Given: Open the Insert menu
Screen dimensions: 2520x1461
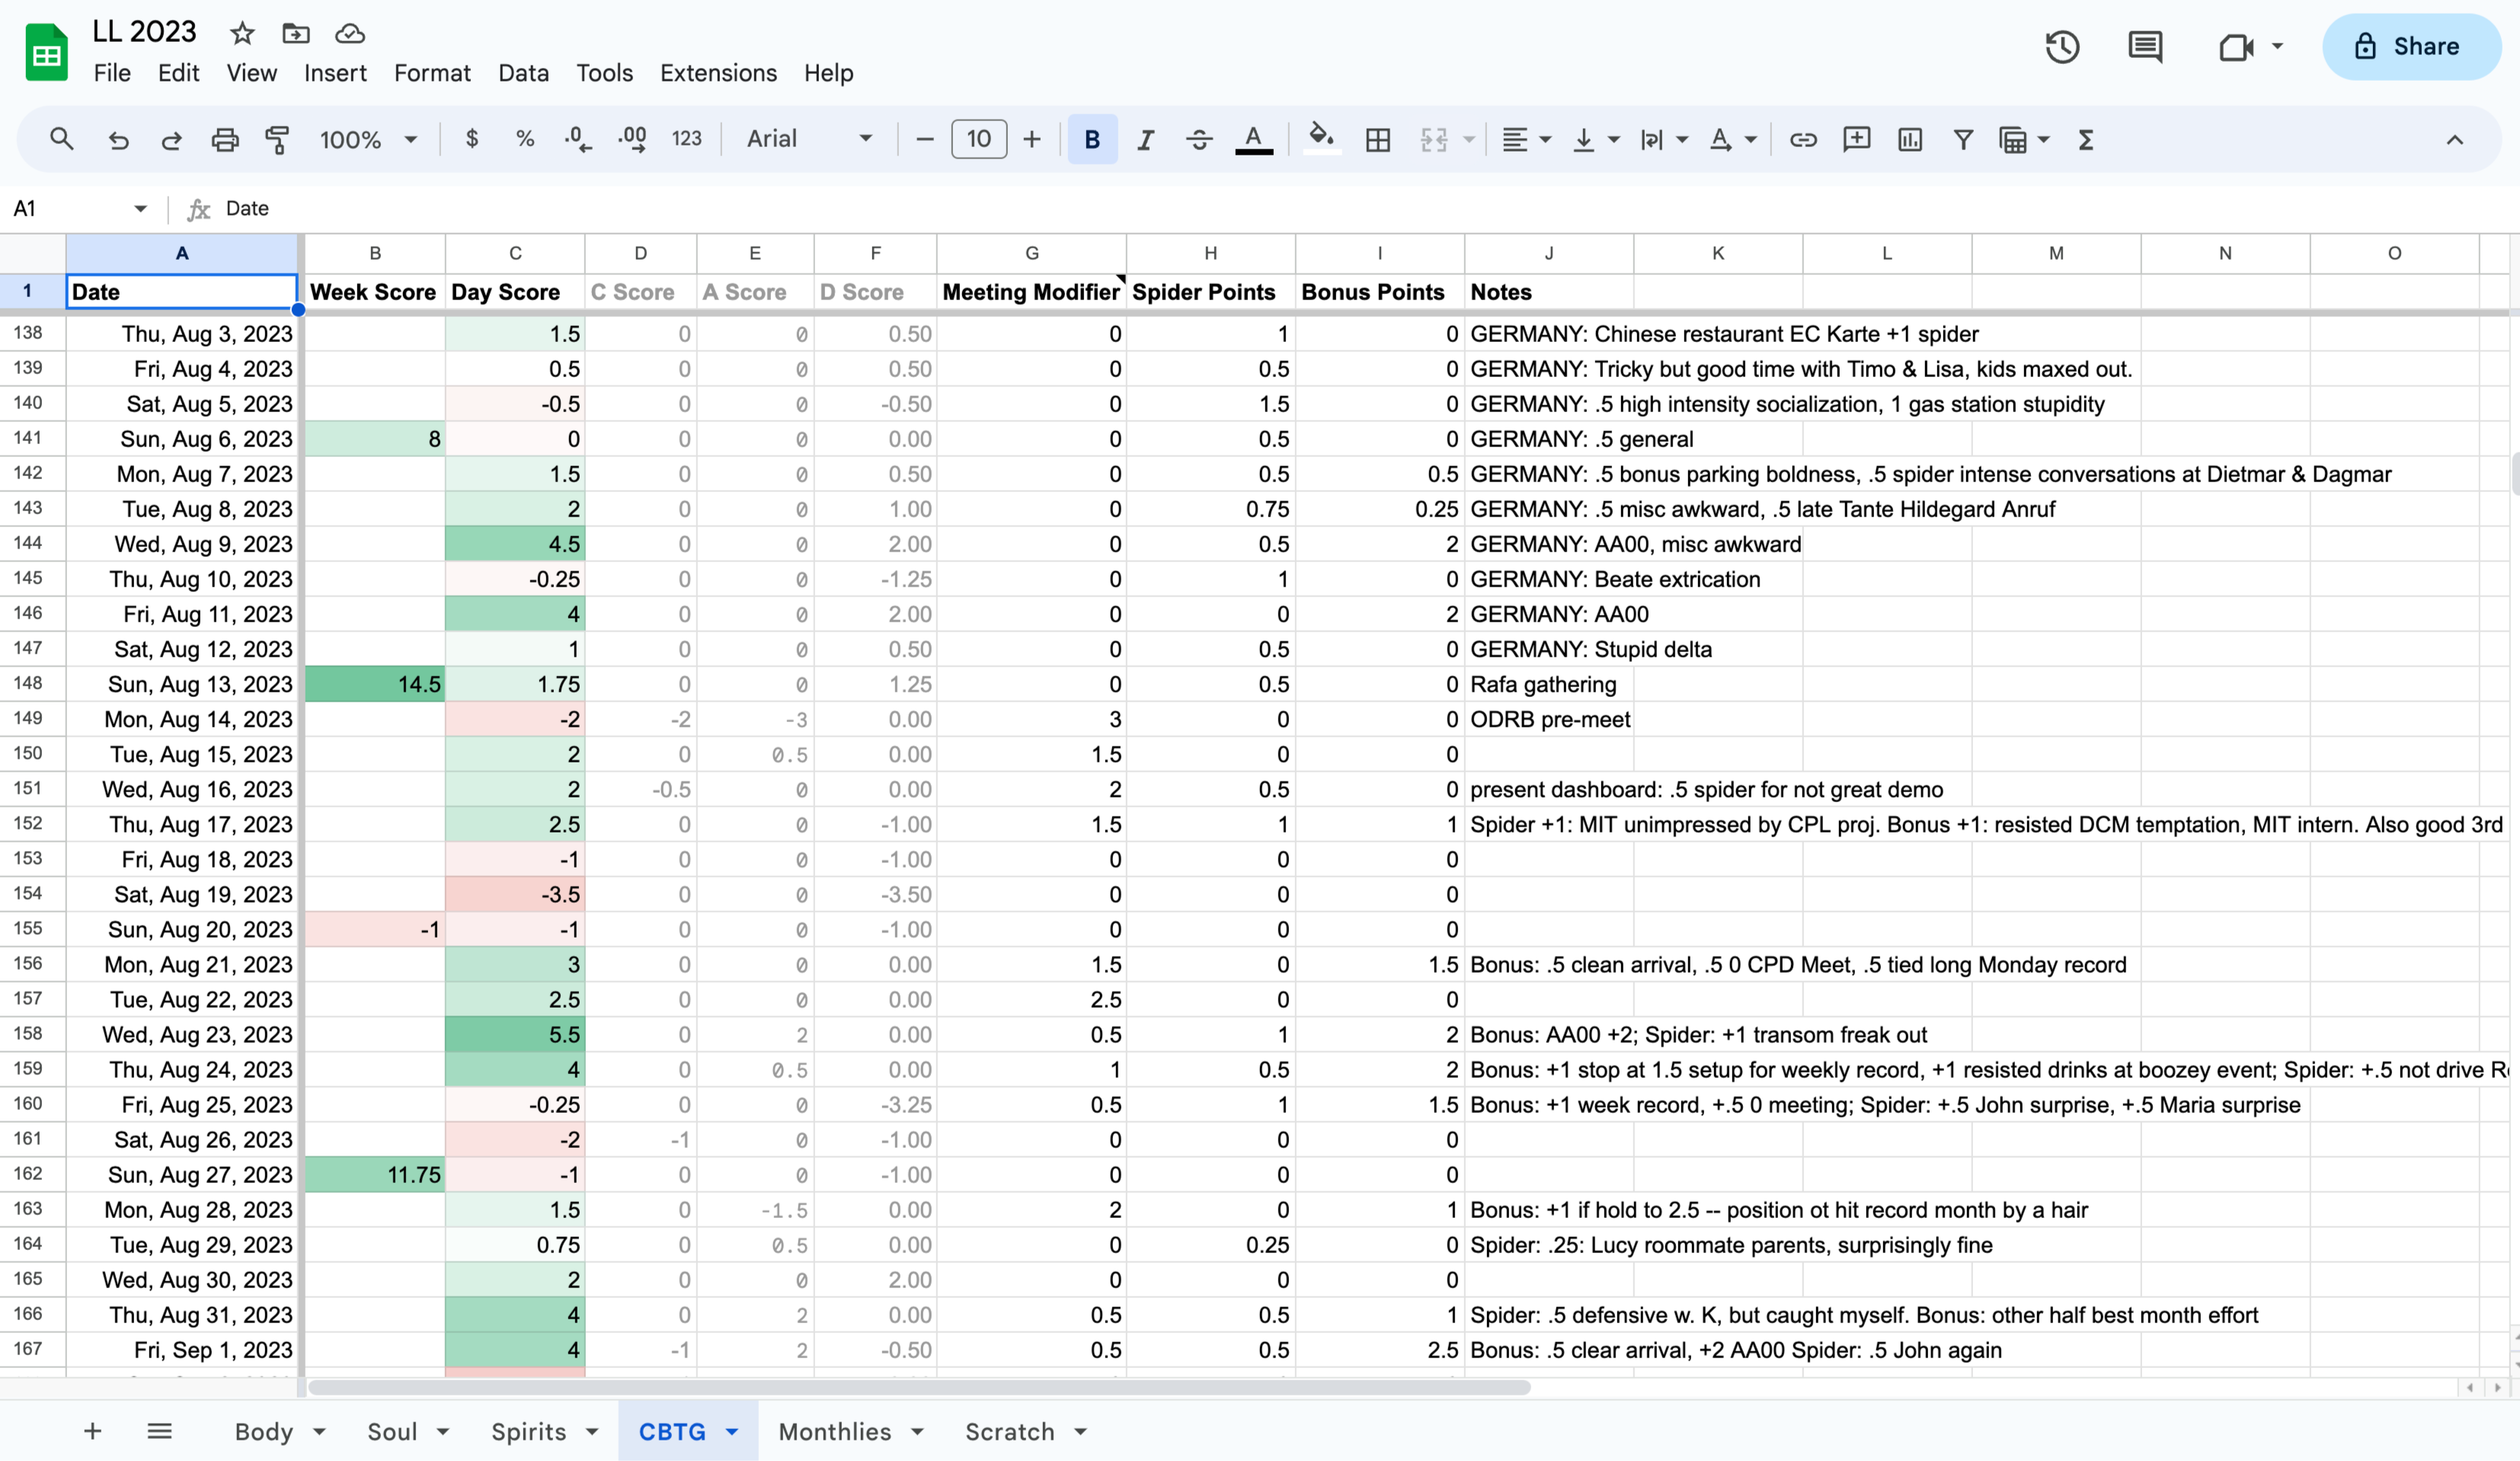Looking at the screenshot, I should tap(335, 73).
